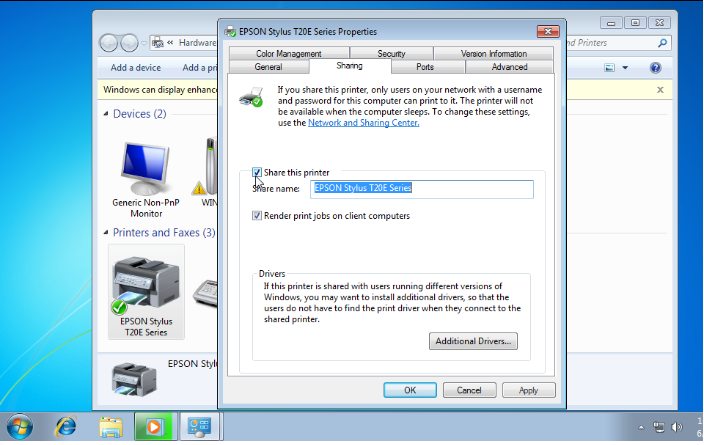This screenshot has width=704, height=445.
Task: Toggle the Share this printer checkbox
Action: (256, 172)
